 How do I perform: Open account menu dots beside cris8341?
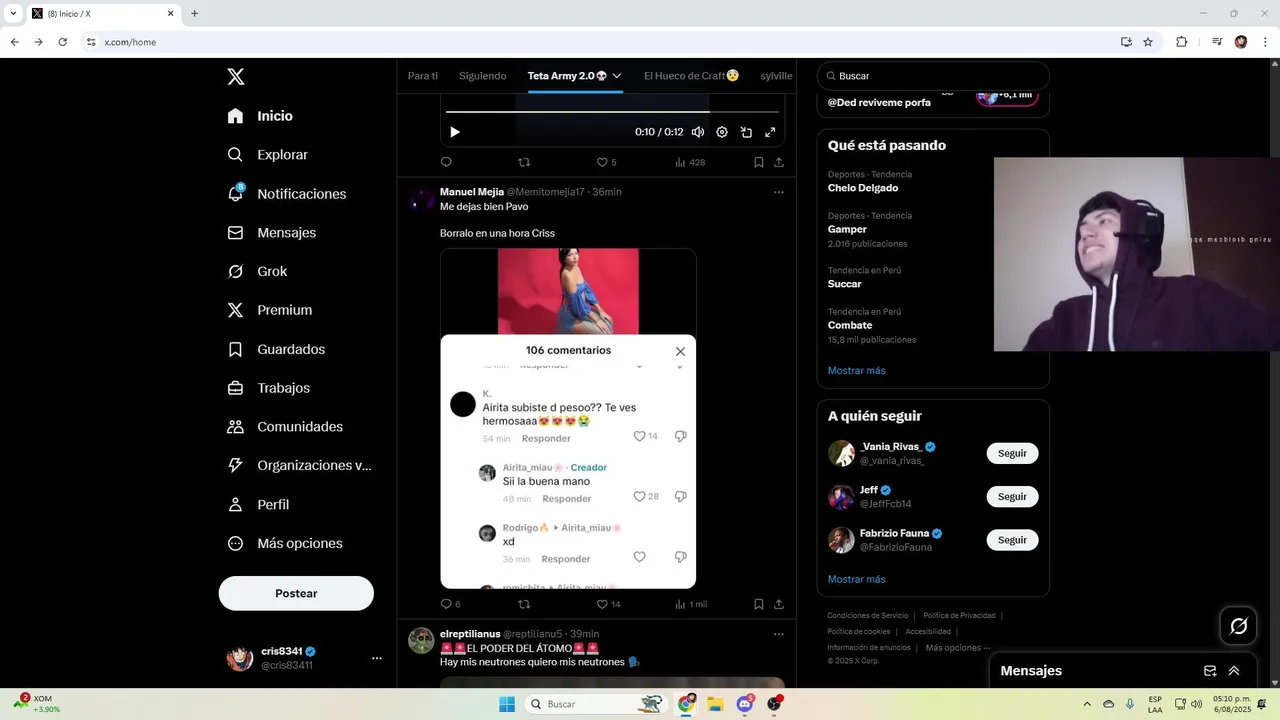[377, 658]
